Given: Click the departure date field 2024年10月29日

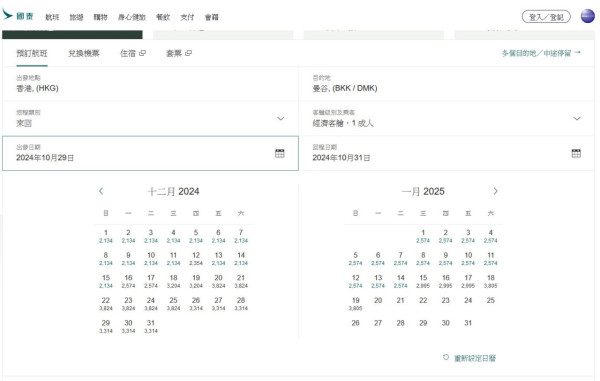Looking at the screenshot, I should pyautogui.click(x=150, y=153).
